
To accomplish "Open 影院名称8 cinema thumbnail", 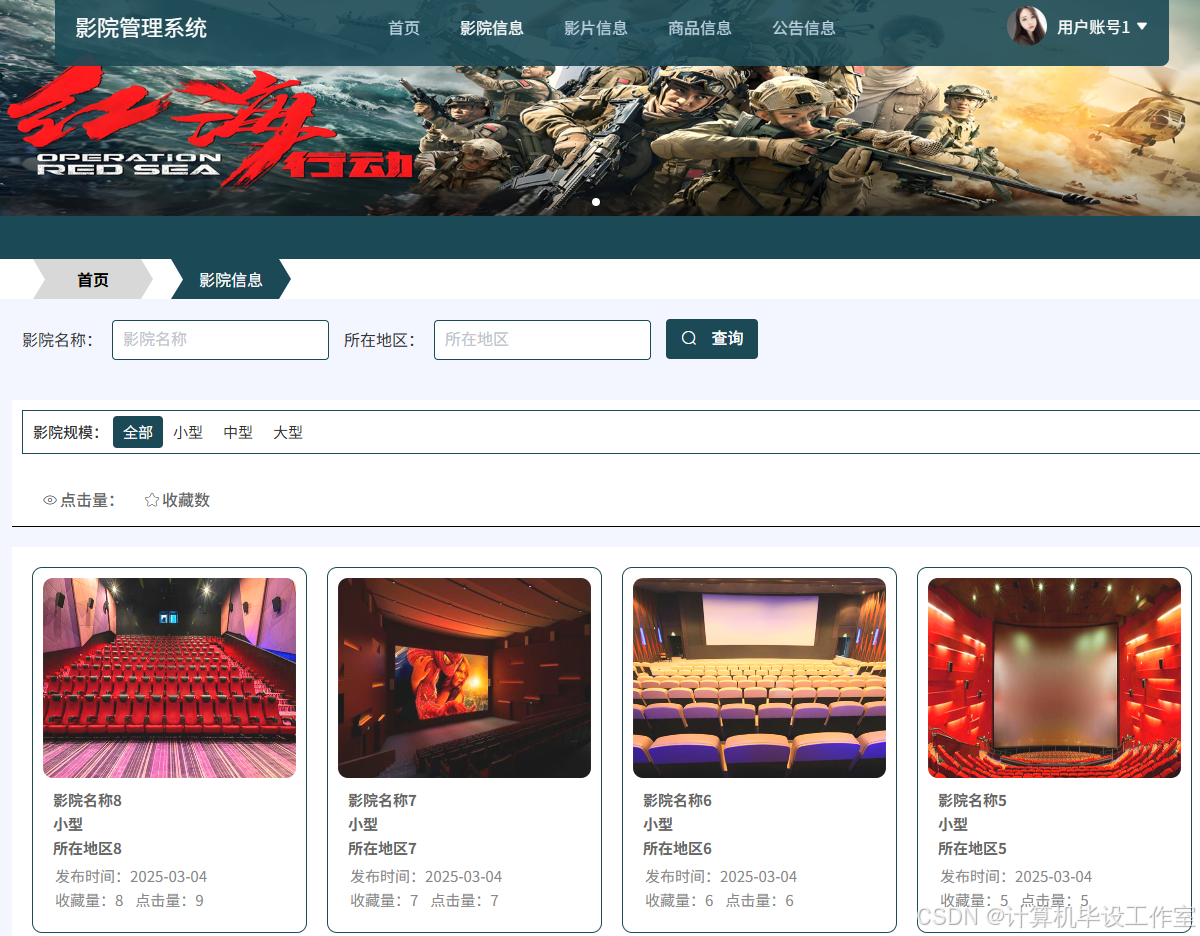I will click(x=169, y=678).
